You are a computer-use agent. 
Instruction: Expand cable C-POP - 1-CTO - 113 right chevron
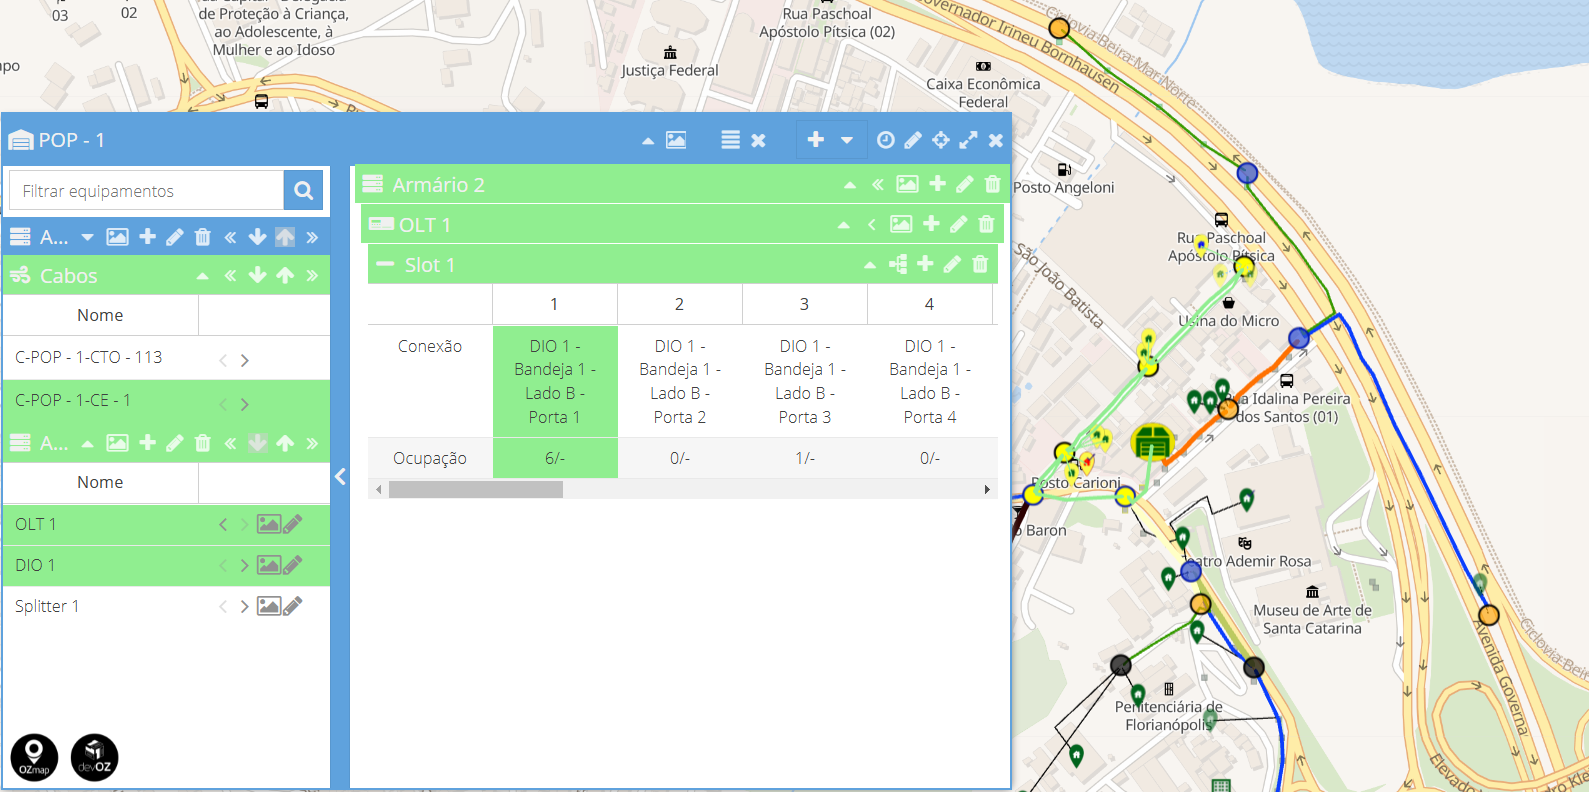244,360
